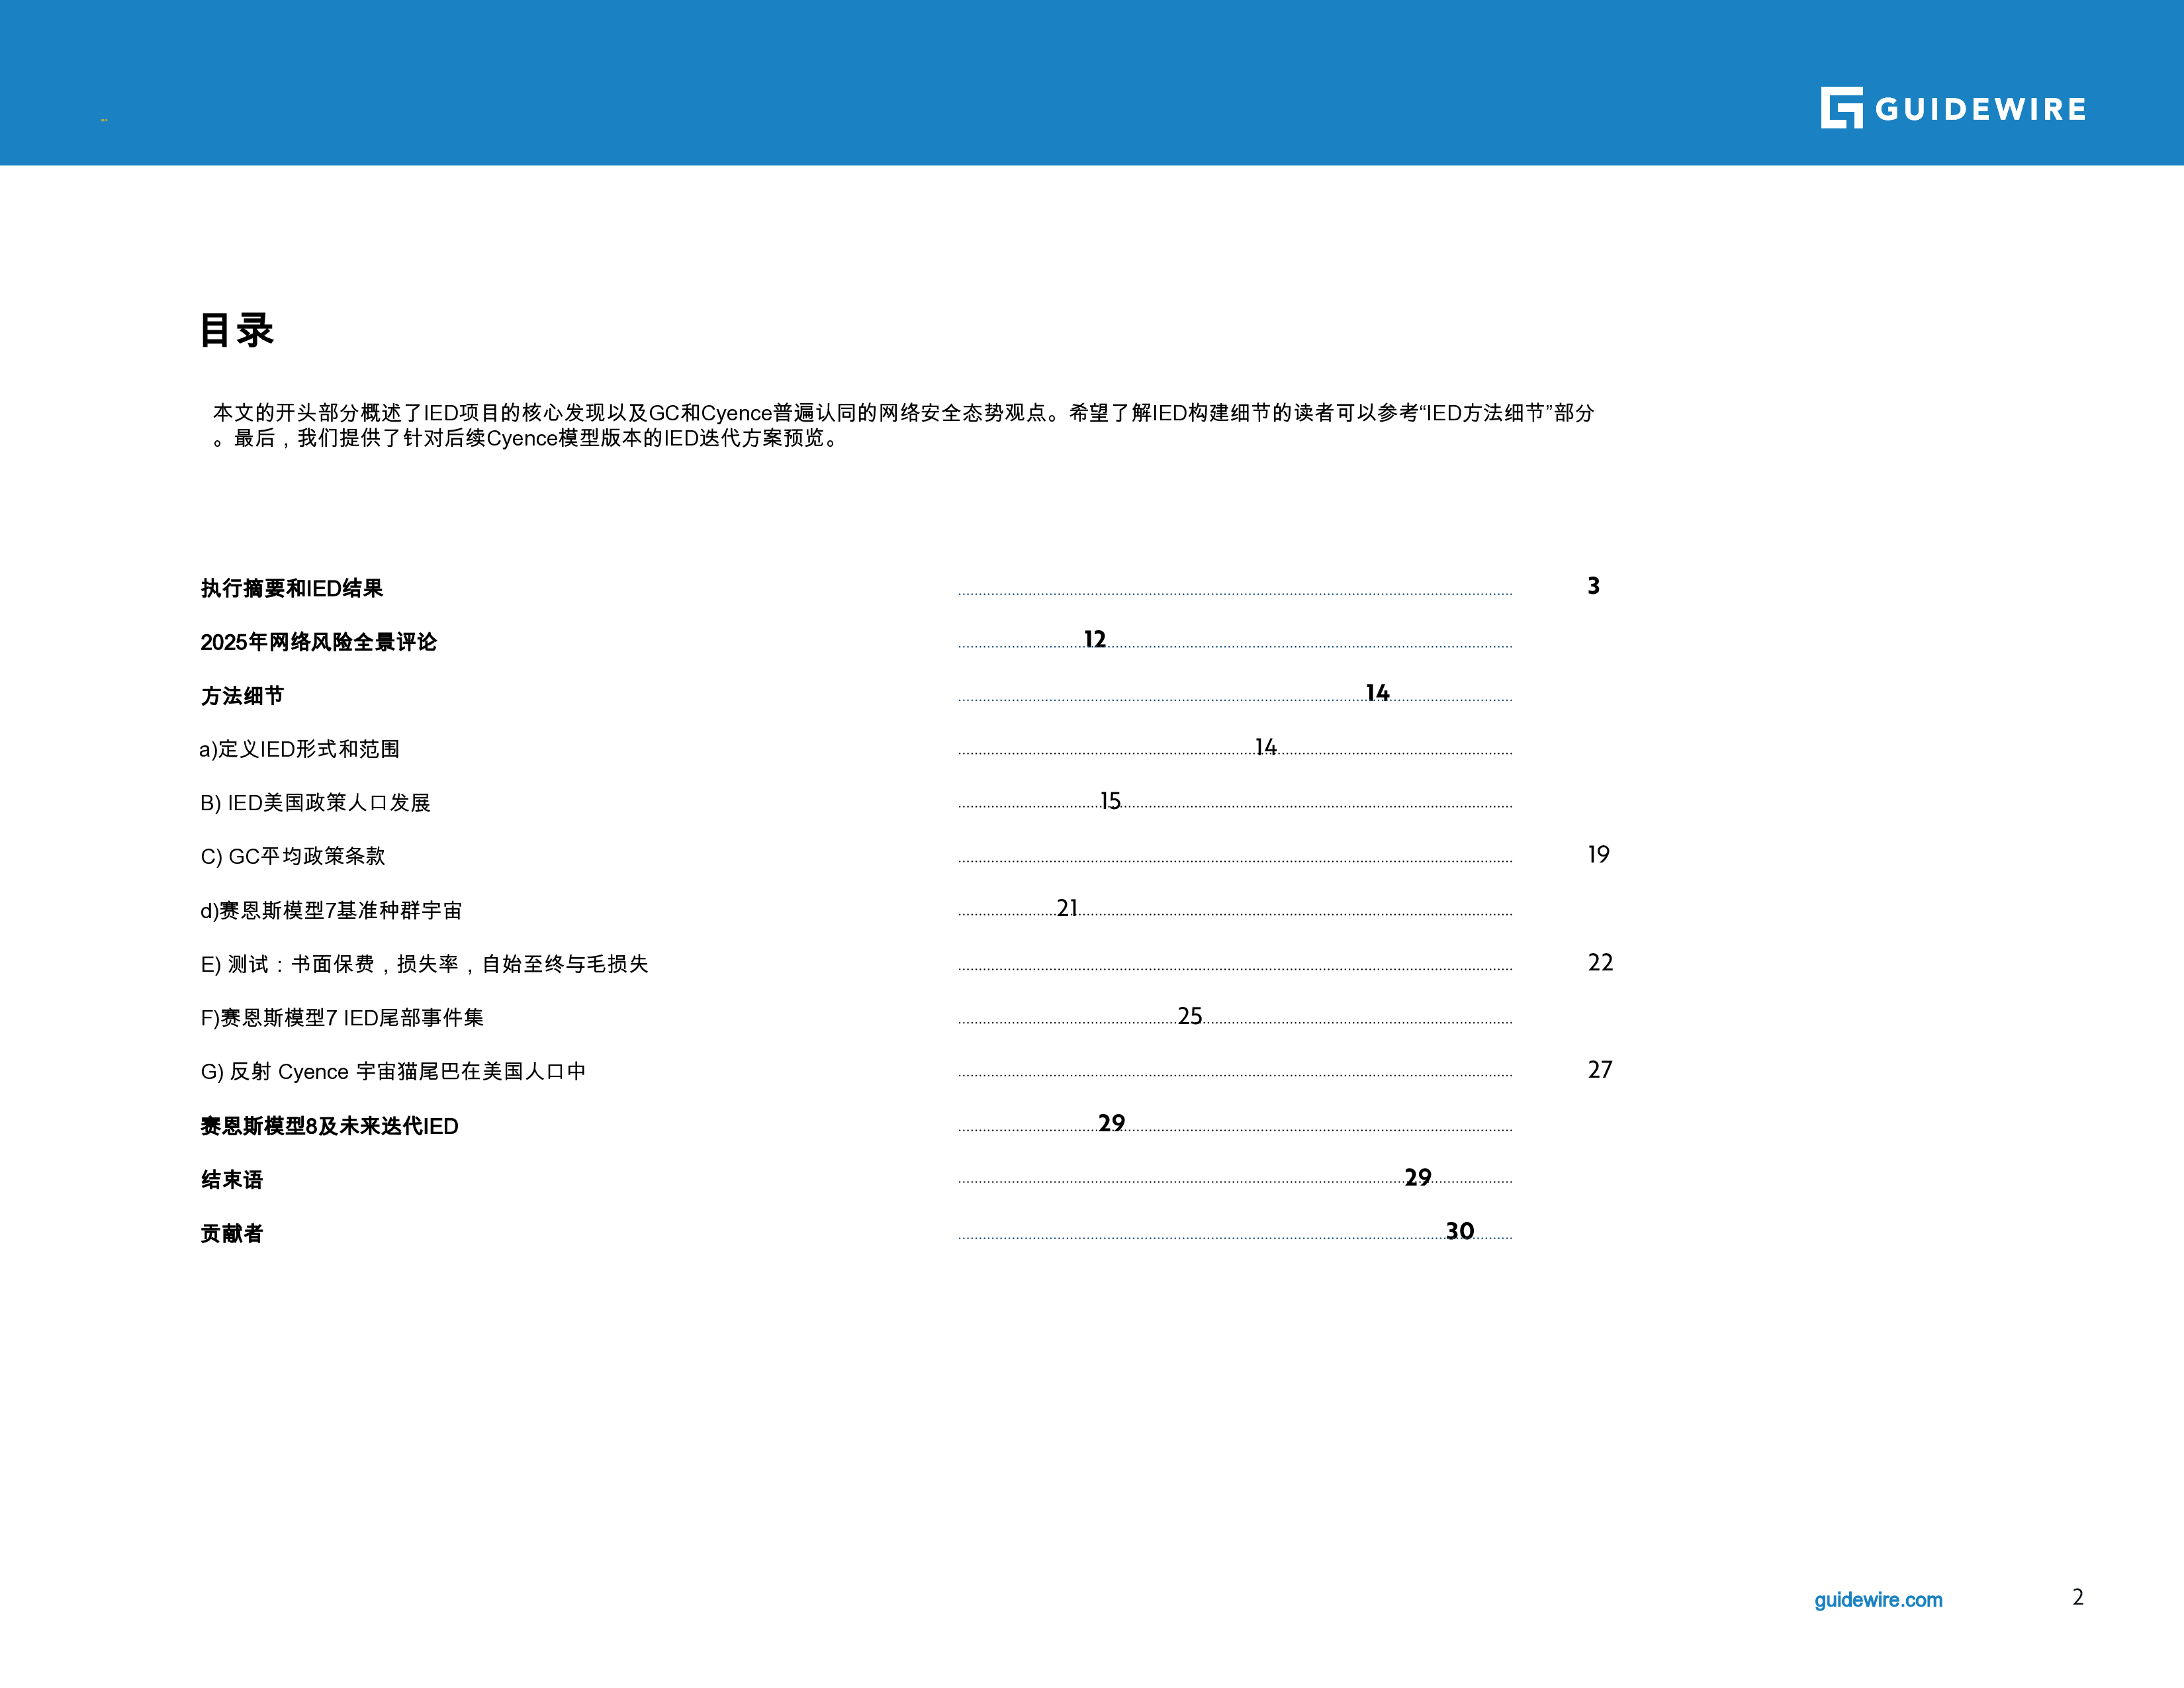Open the 结束语 entry

click(232, 1180)
